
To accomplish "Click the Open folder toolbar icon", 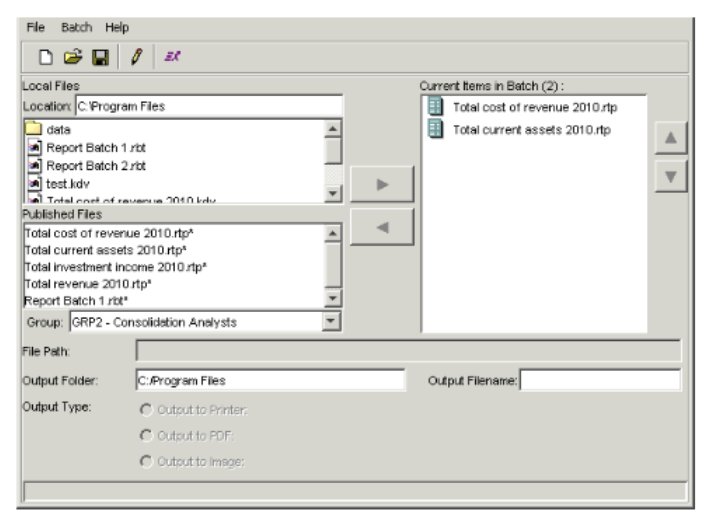I will point(72,59).
